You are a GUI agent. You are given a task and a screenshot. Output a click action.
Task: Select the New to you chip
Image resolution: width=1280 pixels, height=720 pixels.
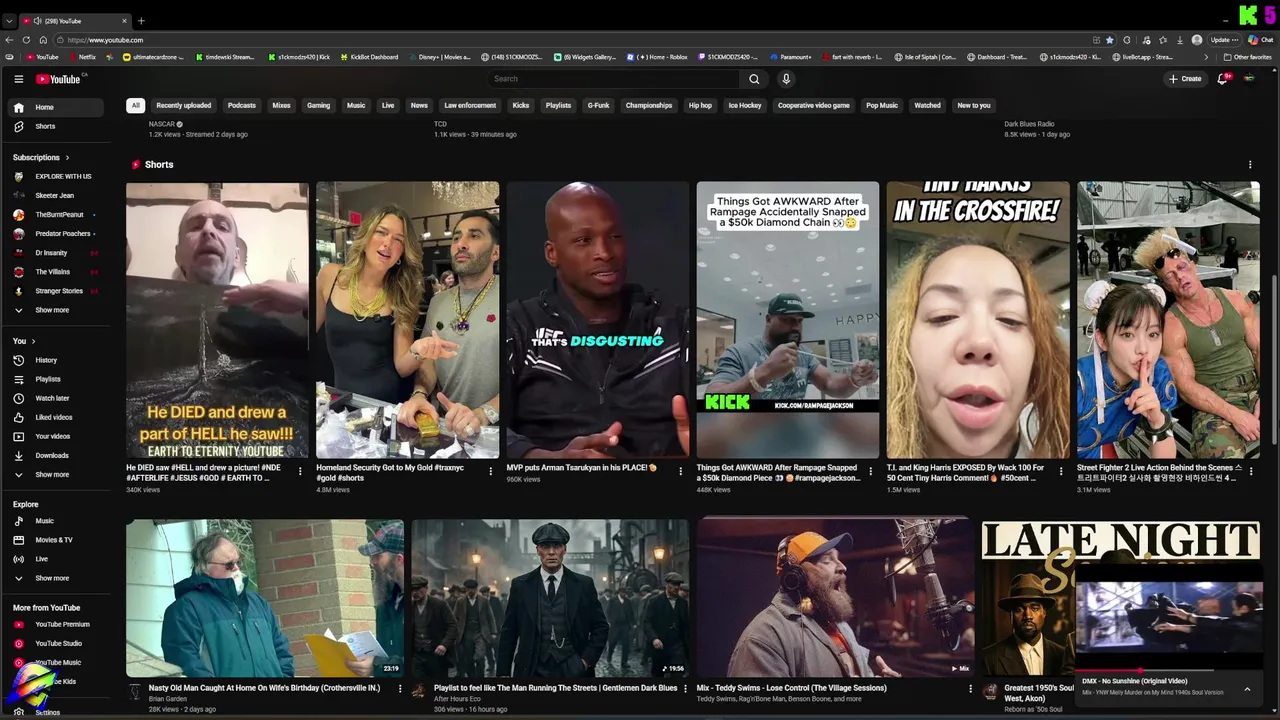(x=974, y=105)
